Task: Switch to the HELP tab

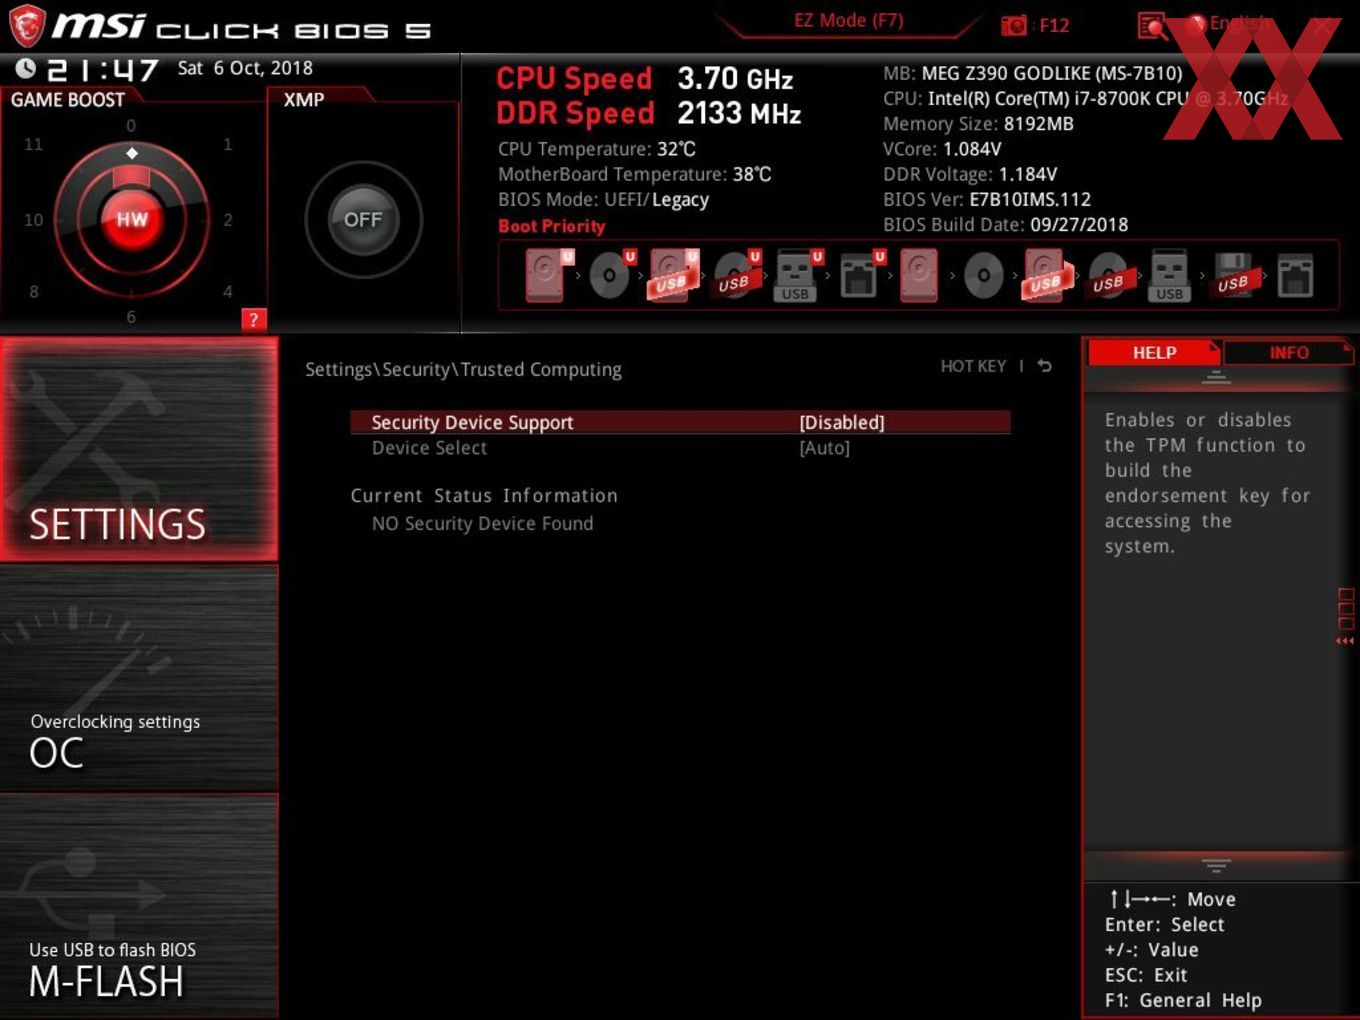Action: point(1154,352)
